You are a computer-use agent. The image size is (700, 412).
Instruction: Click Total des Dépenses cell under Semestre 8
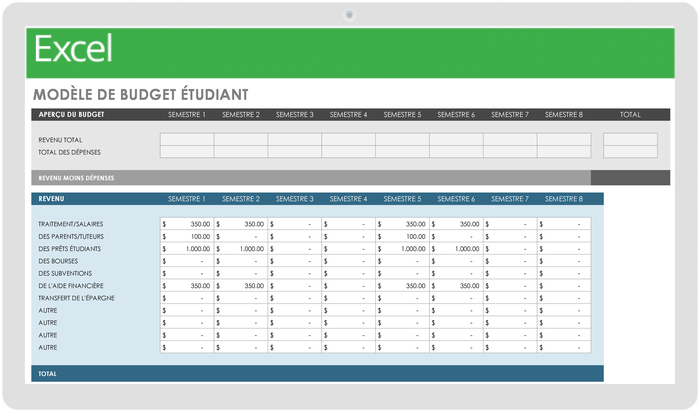[x=564, y=152]
